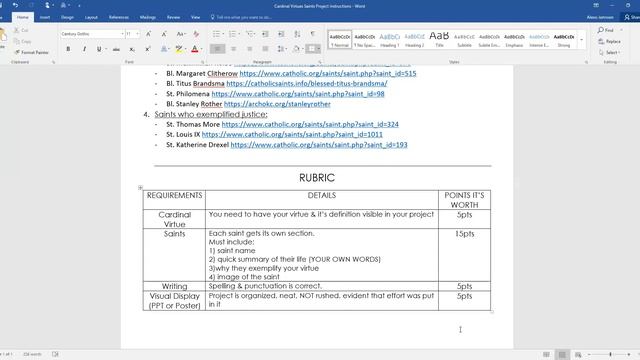Activate Format Painter

(x=31, y=52)
